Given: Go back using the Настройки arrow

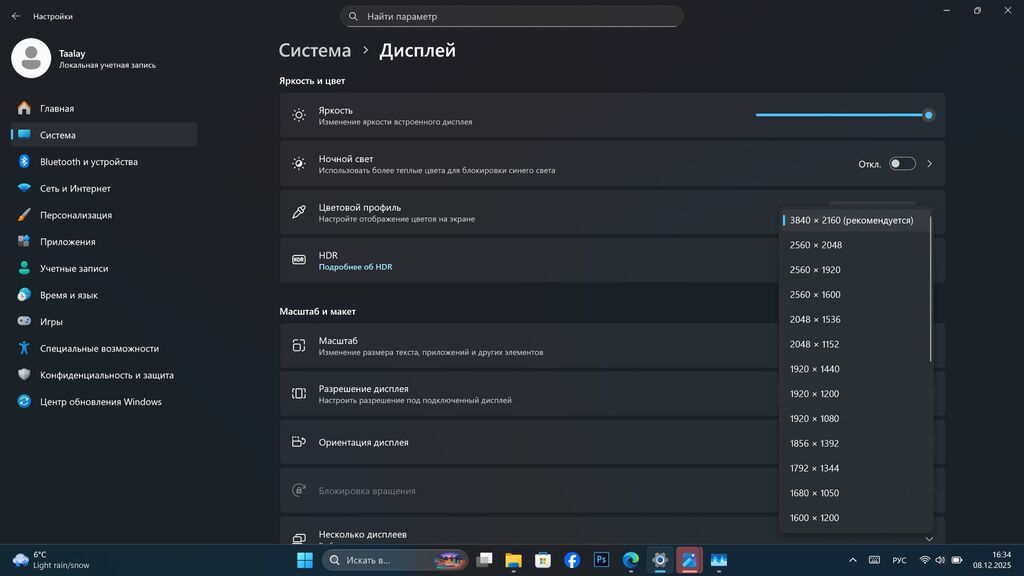Looking at the screenshot, I should coord(16,16).
